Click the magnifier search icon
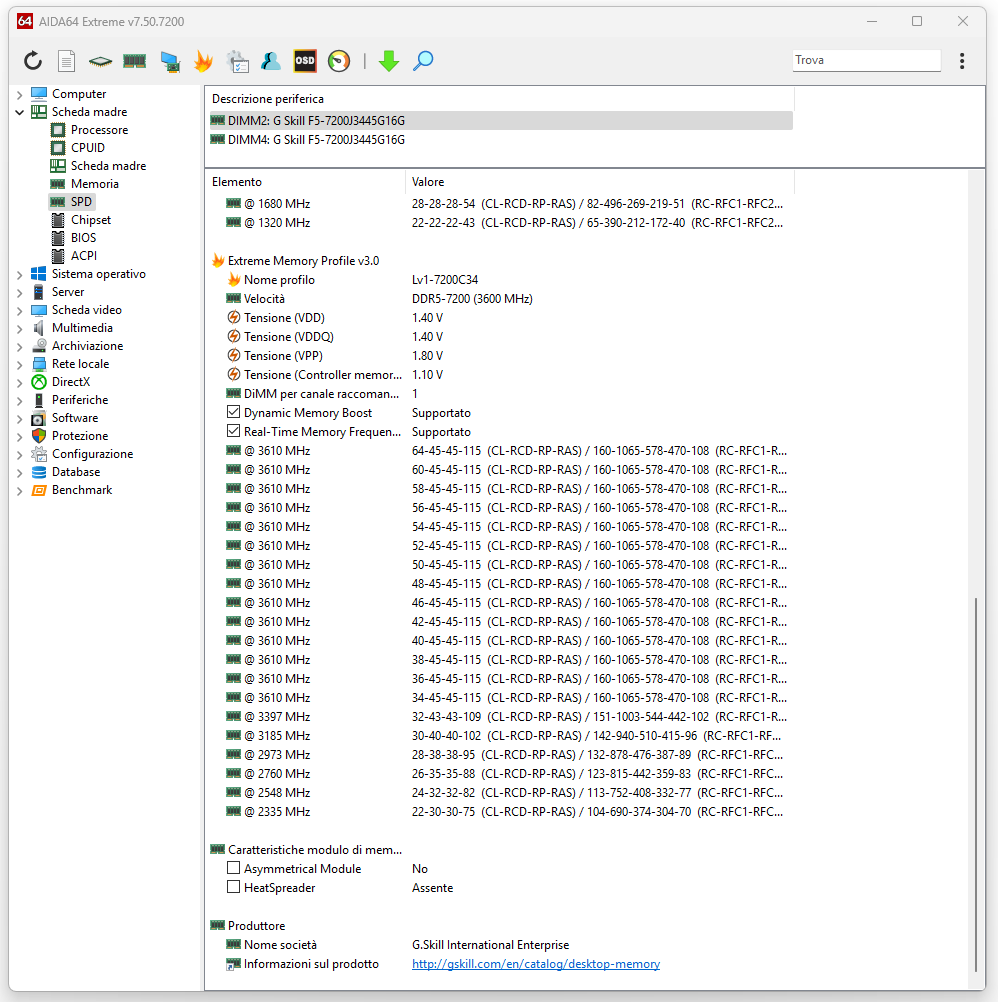Screen dimensions: 998x1002 (x=423, y=61)
